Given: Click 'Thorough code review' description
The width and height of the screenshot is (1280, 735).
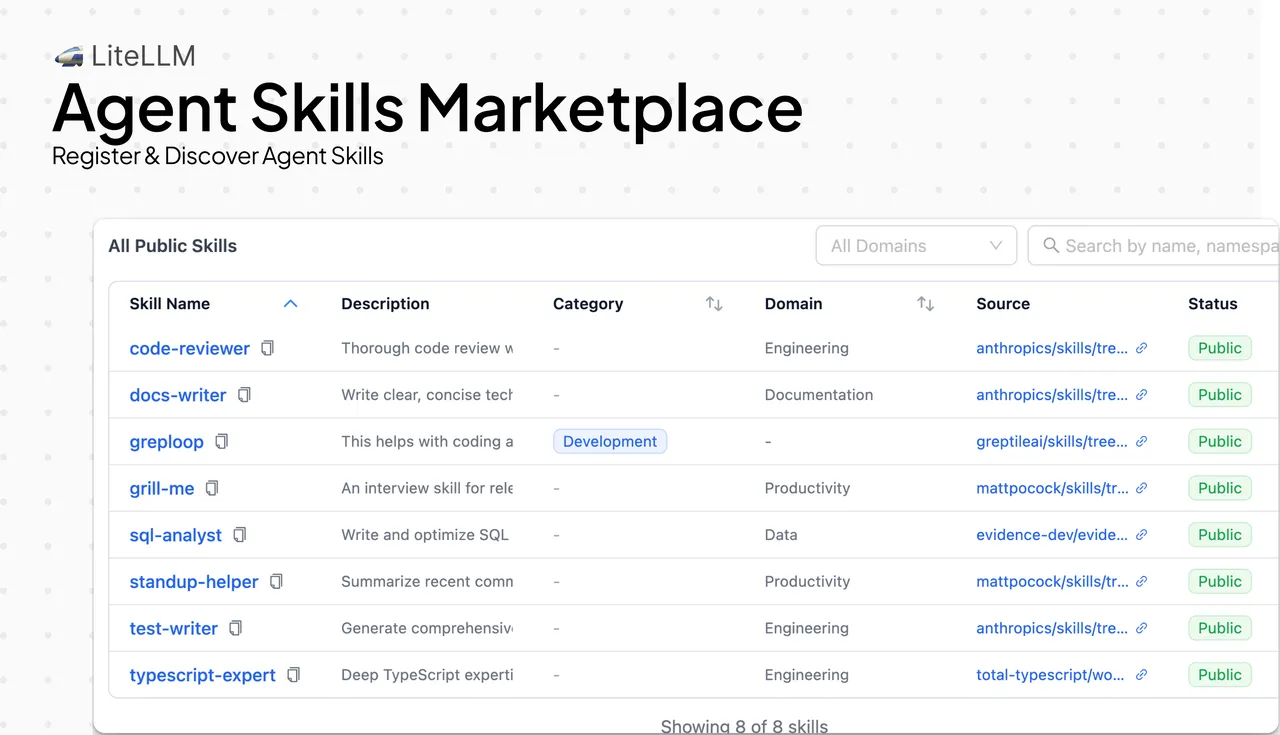Looking at the screenshot, I should click(x=427, y=348).
